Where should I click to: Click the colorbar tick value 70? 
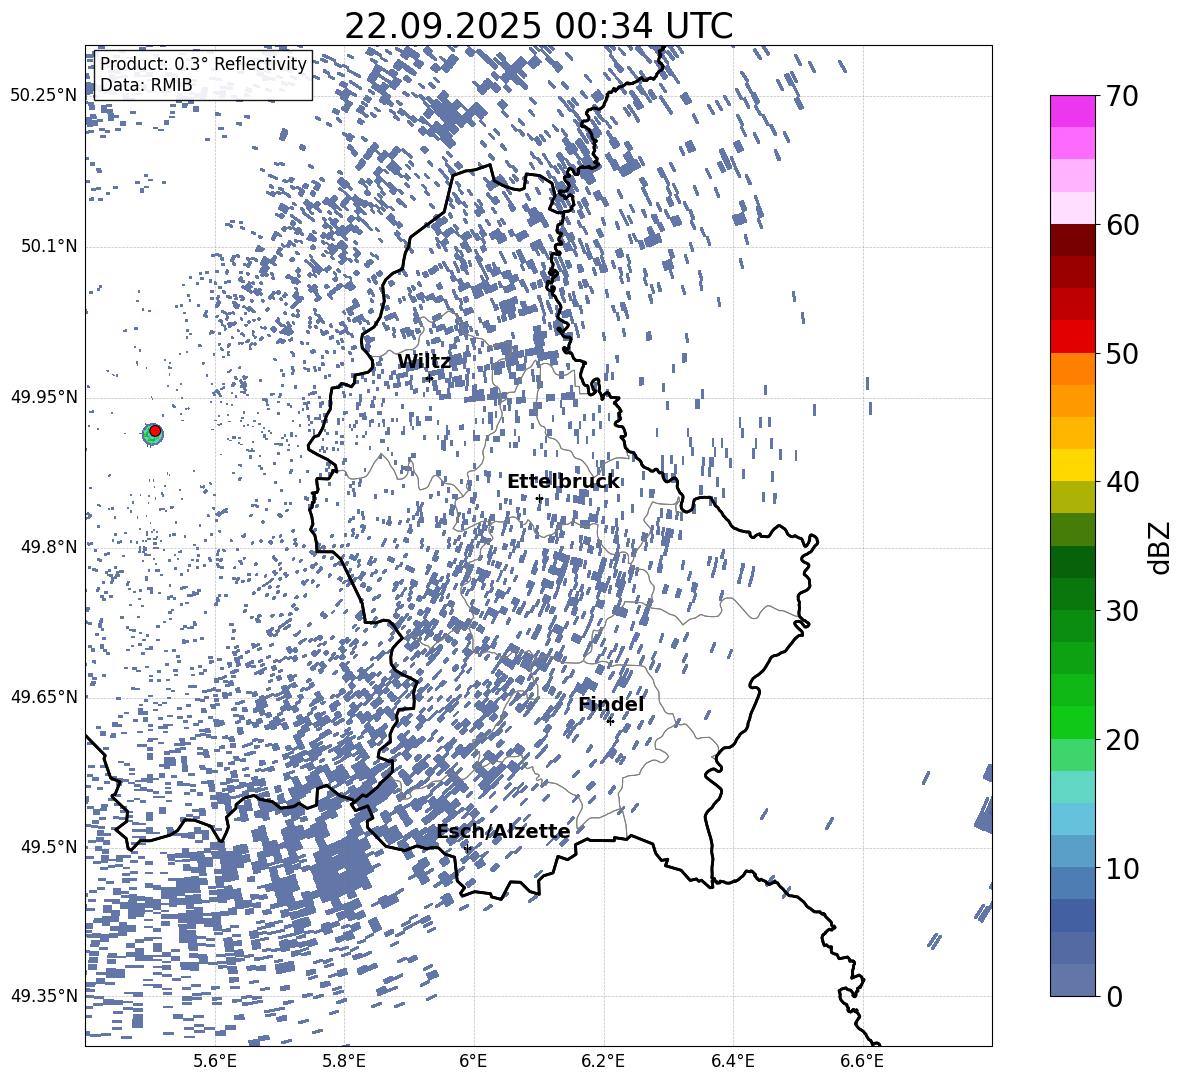(x=1123, y=96)
